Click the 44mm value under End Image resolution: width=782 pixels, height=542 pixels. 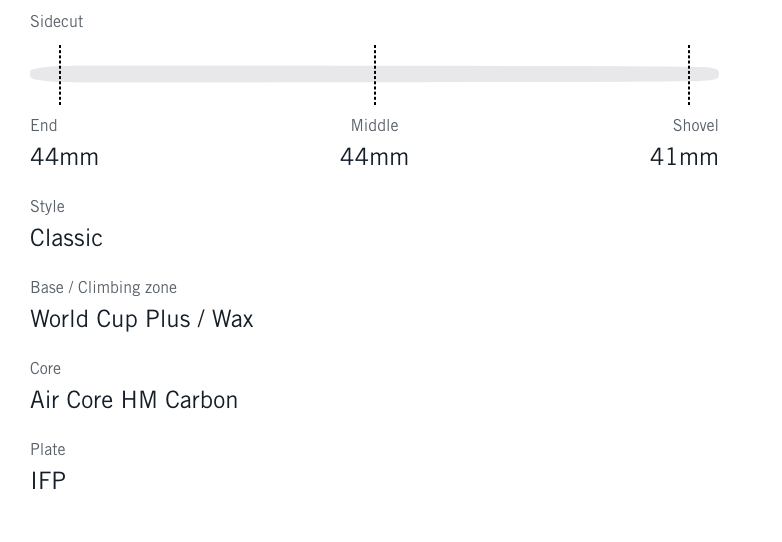(x=64, y=157)
